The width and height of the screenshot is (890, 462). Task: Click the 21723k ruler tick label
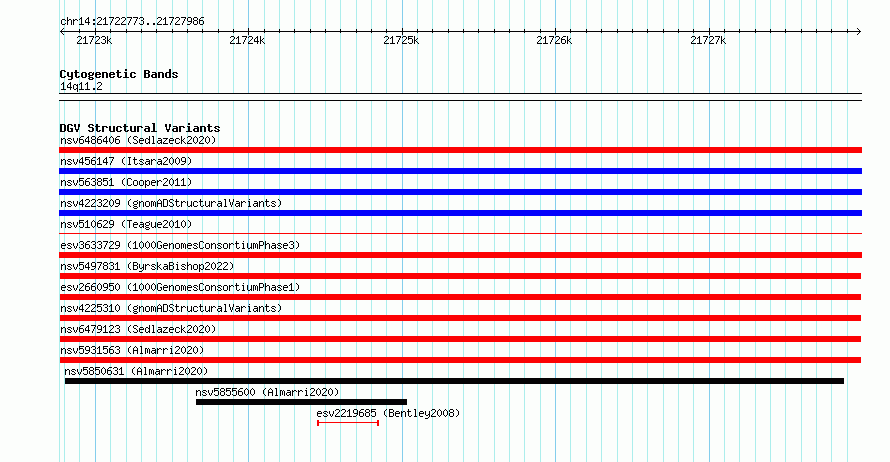click(x=94, y=40)
